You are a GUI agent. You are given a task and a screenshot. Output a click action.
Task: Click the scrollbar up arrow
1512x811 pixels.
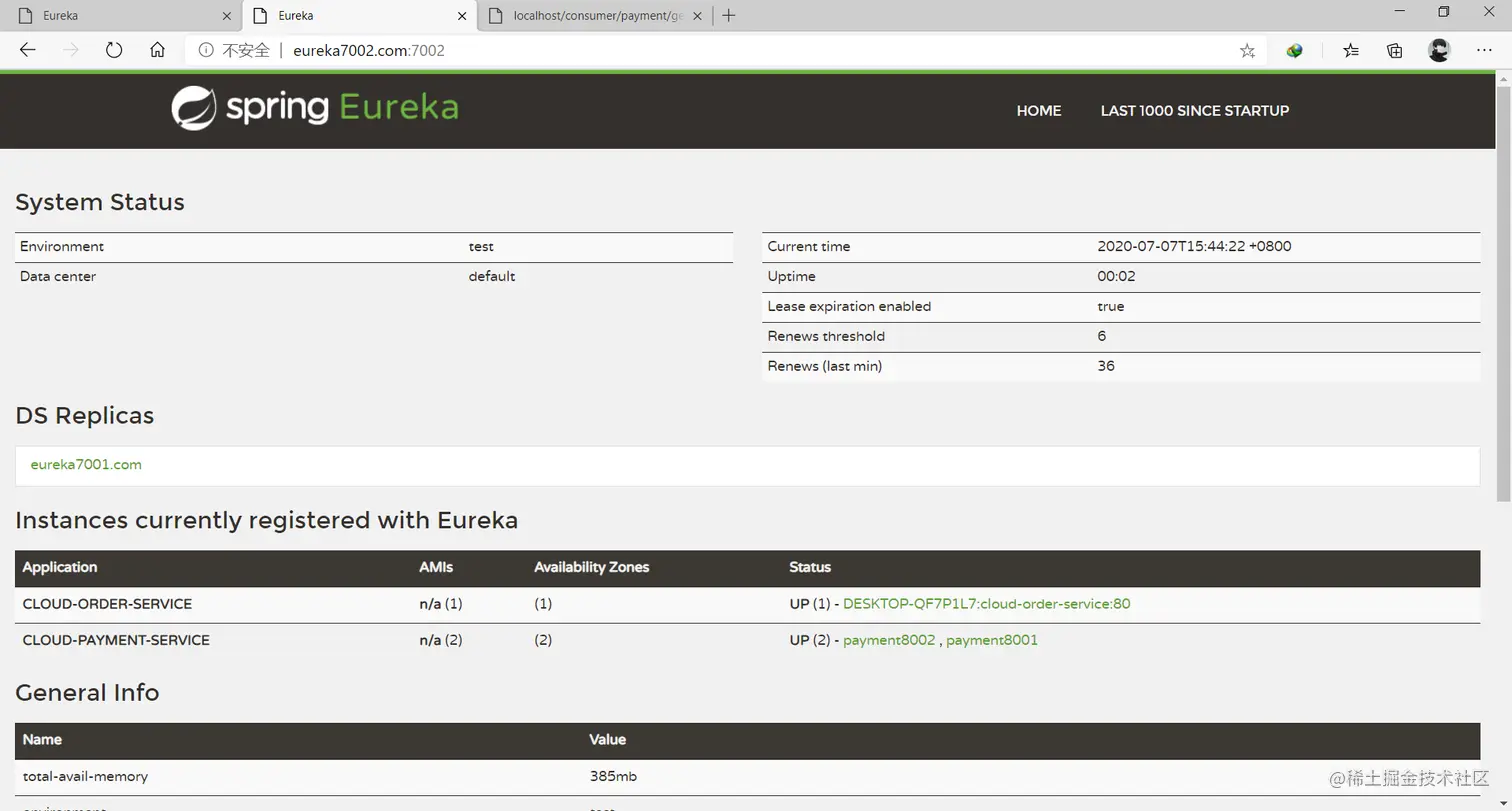pos(1503,78)
